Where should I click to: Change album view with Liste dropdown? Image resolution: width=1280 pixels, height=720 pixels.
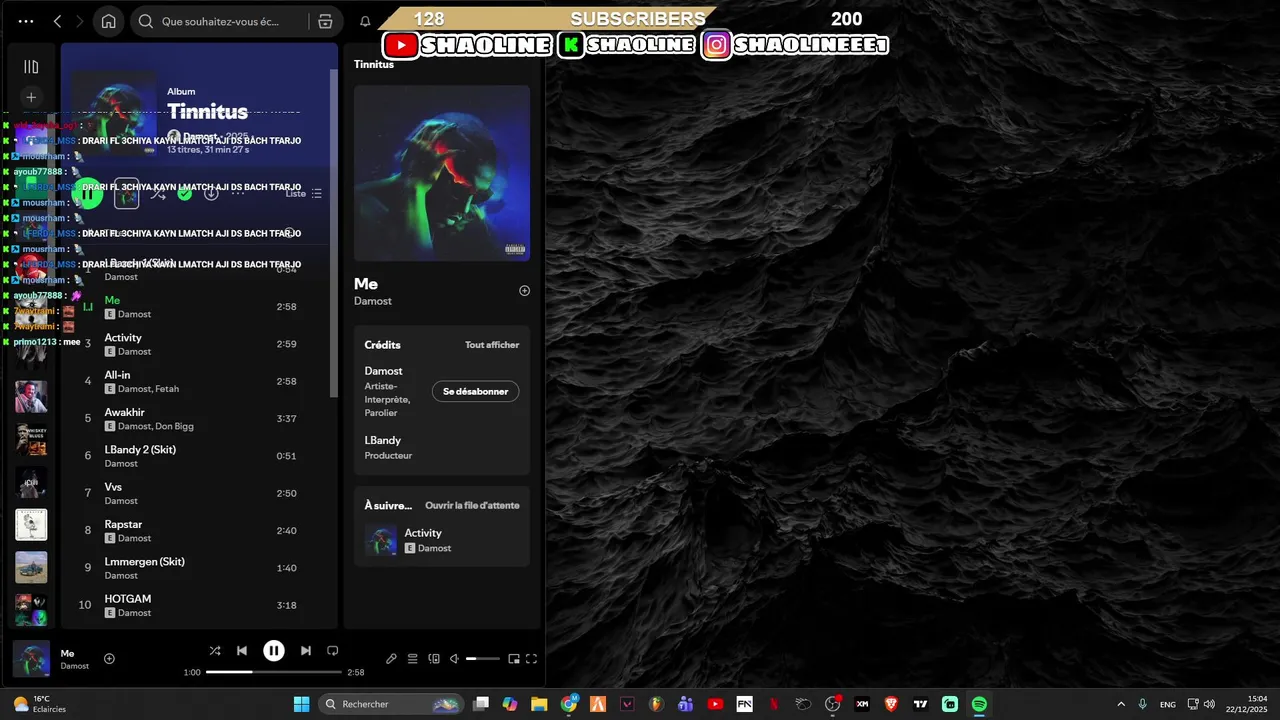pyautogui.click(x=304, y=193)
